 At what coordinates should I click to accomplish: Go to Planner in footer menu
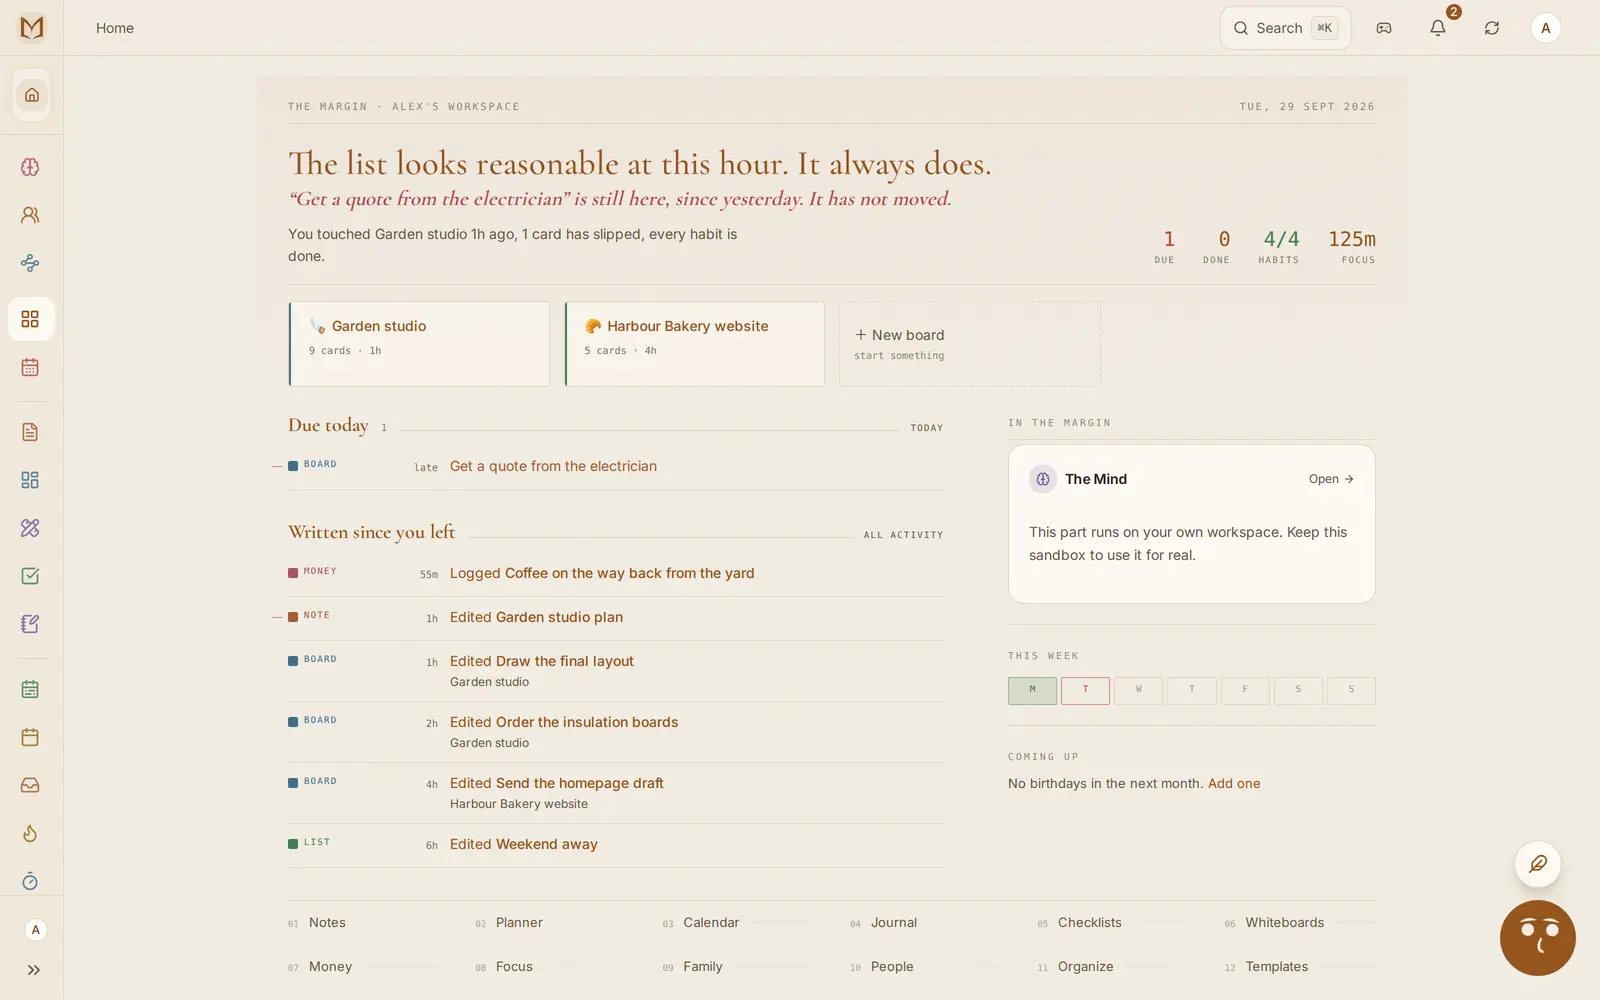point(519,923)
